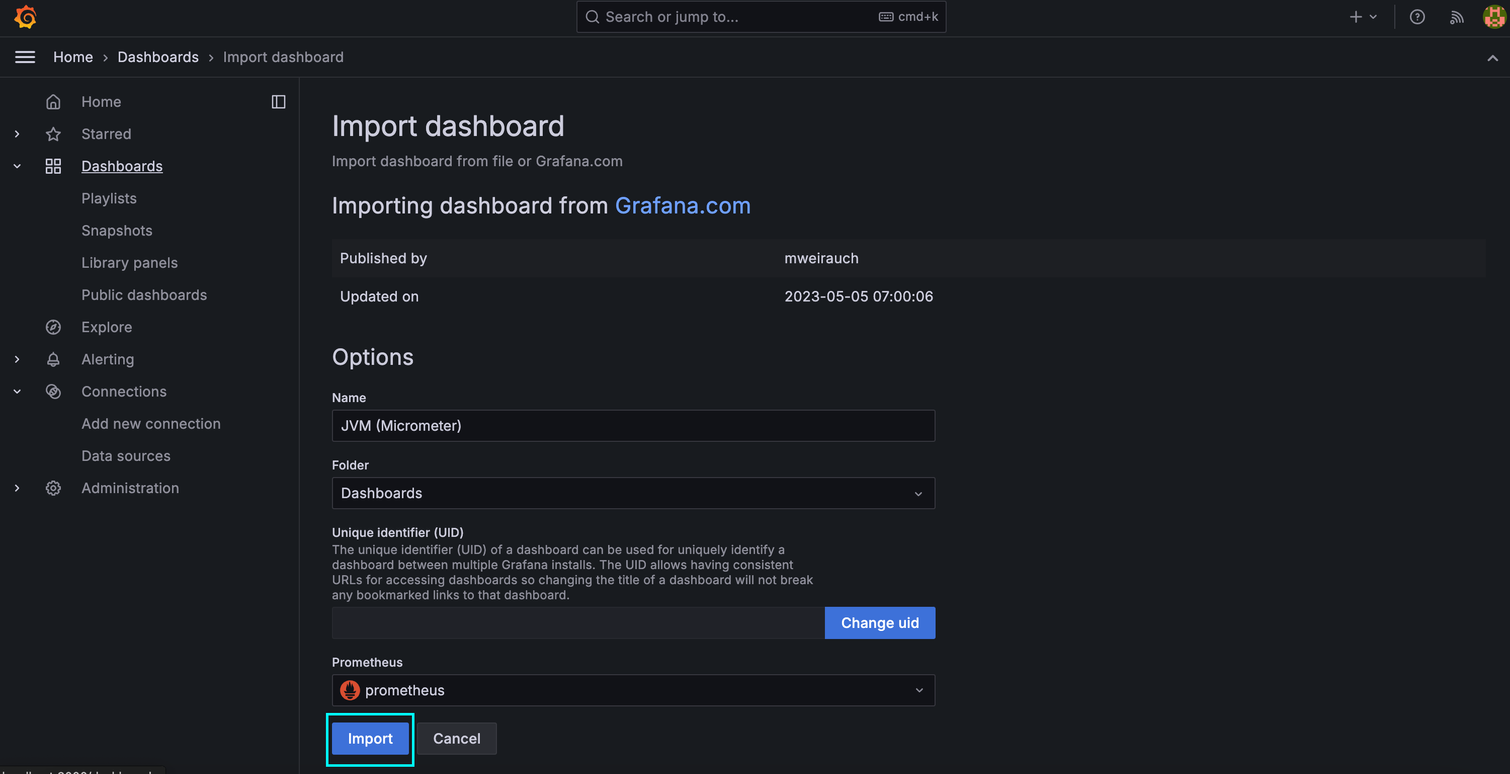Click the publisher name mweirauch

(x=821, y=258)
